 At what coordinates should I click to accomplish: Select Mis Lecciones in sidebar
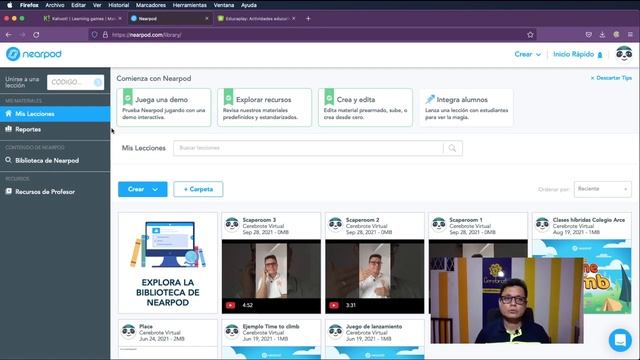click(55, 114)
